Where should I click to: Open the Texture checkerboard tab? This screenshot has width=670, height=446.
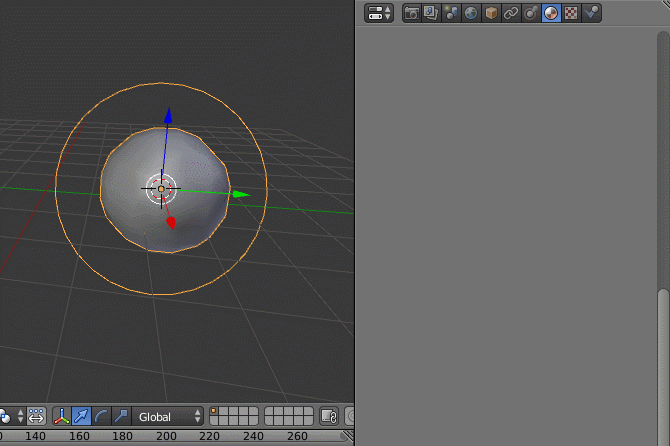[571, 13]
